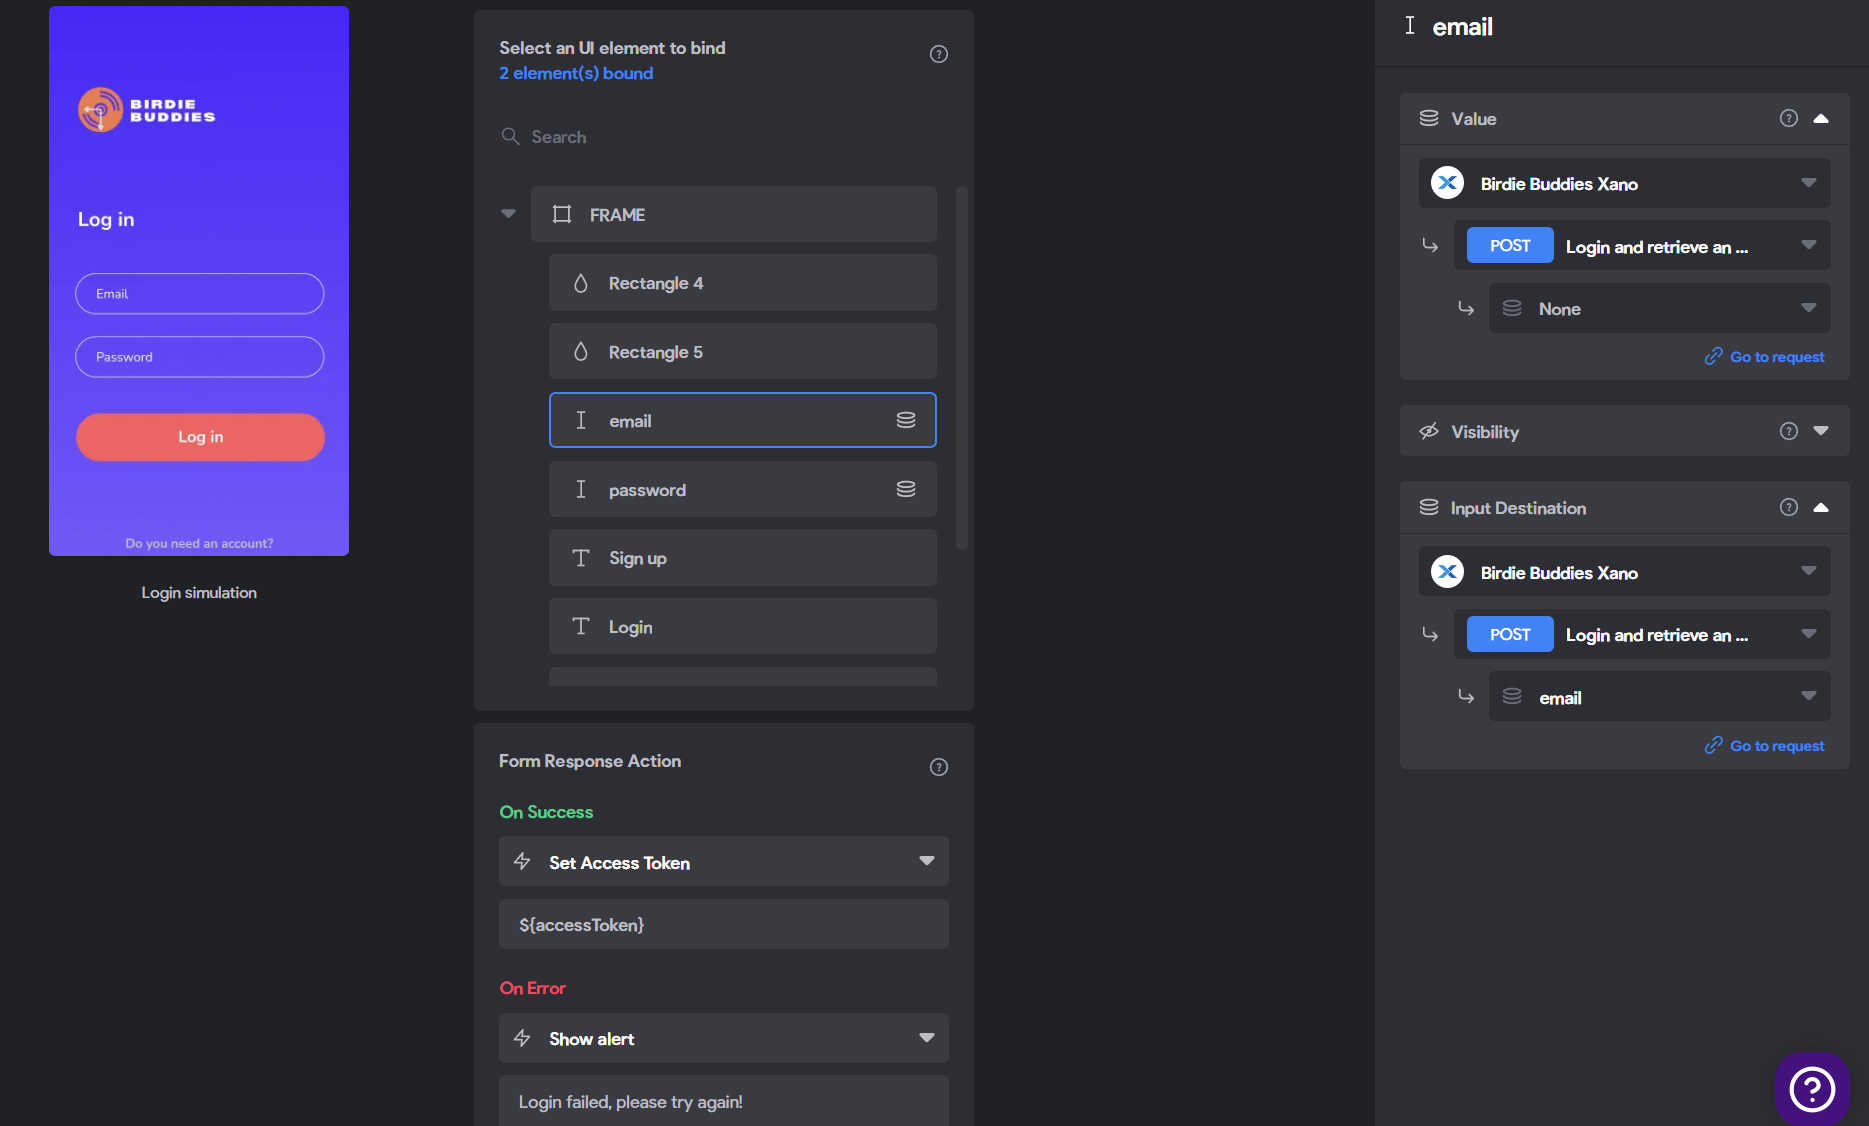Collapse the Input Destination section
The height and width of the screenshot is (1126, 1869).
[1821, 507]
